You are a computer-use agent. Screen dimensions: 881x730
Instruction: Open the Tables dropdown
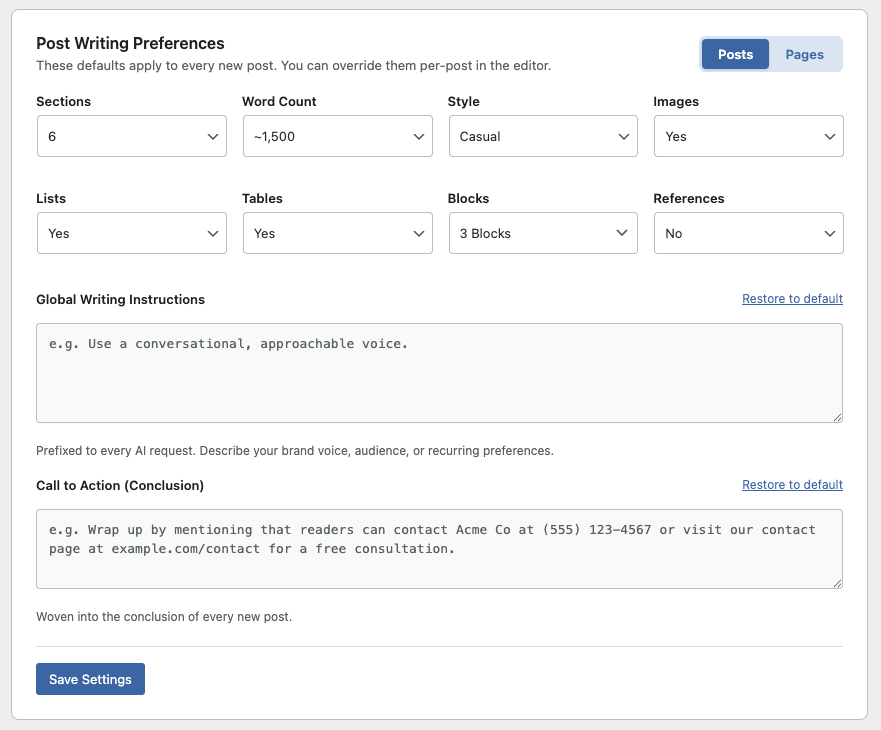coord(338,233)
